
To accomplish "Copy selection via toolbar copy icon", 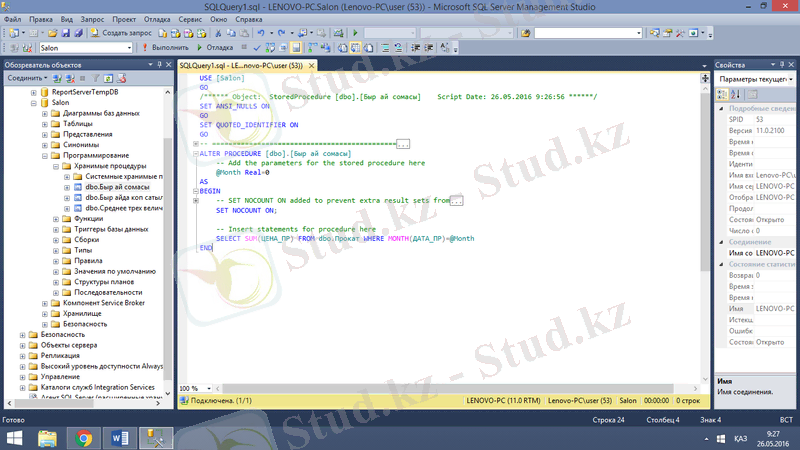I will coord(231,33).
